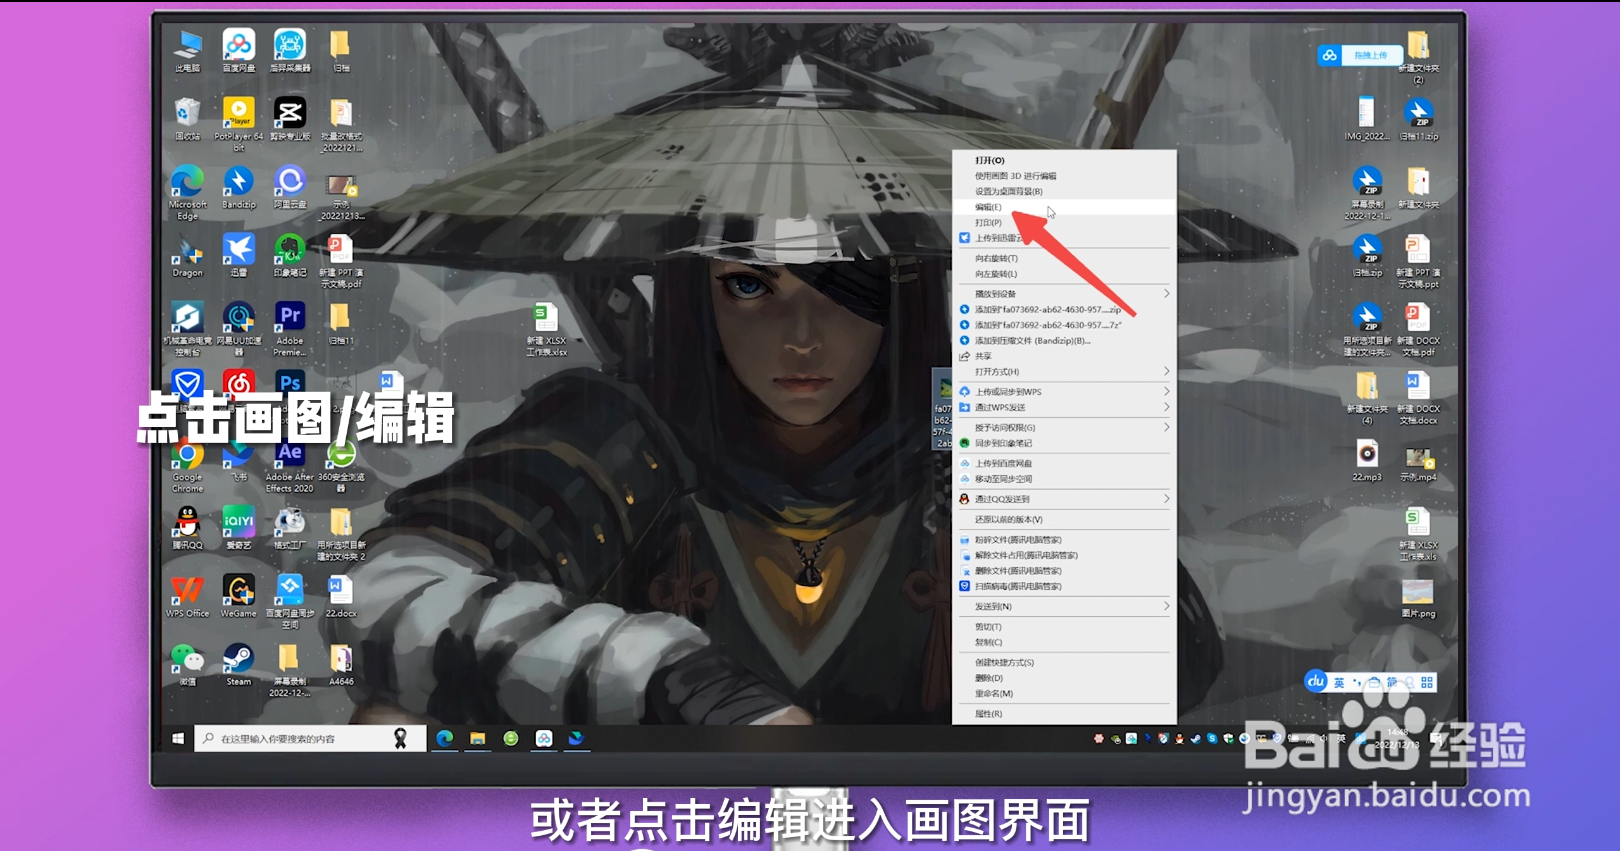Choose 重命名(M) in the context menu

pos(1063,693)
